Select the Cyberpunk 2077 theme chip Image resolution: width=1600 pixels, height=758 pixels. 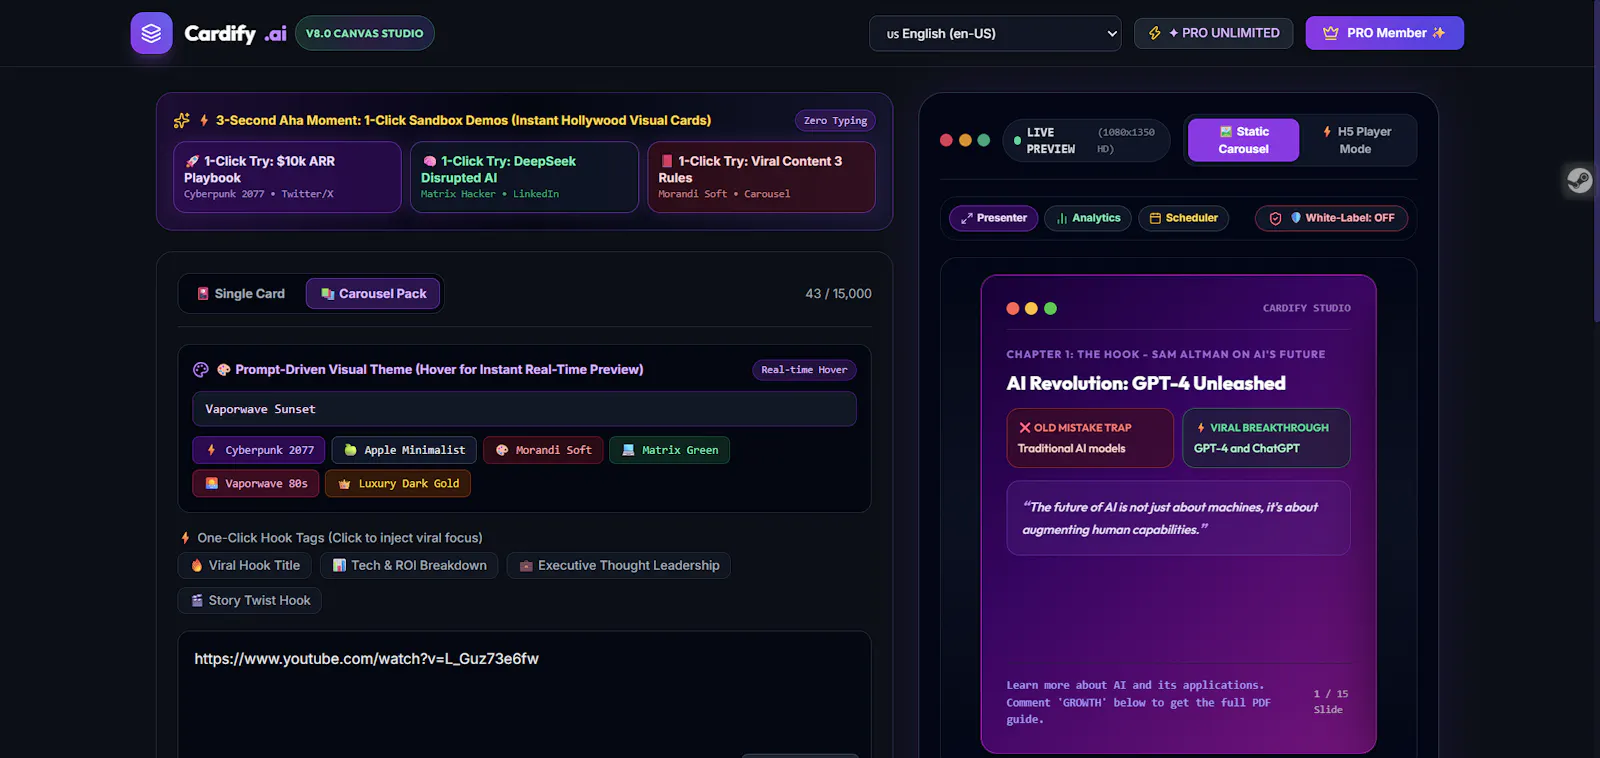[258, 450]
